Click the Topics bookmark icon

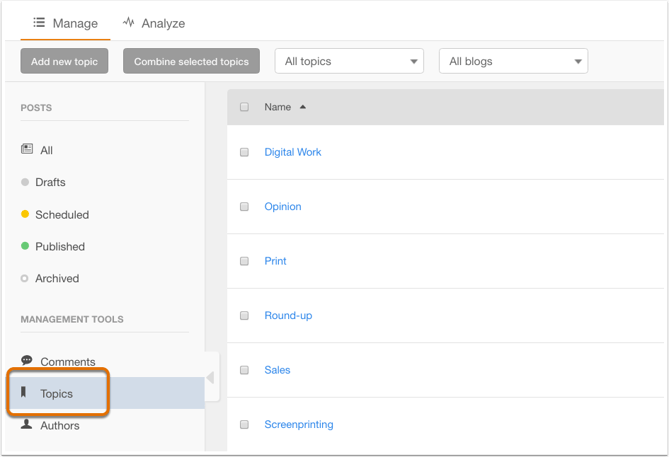click(25, 393)
